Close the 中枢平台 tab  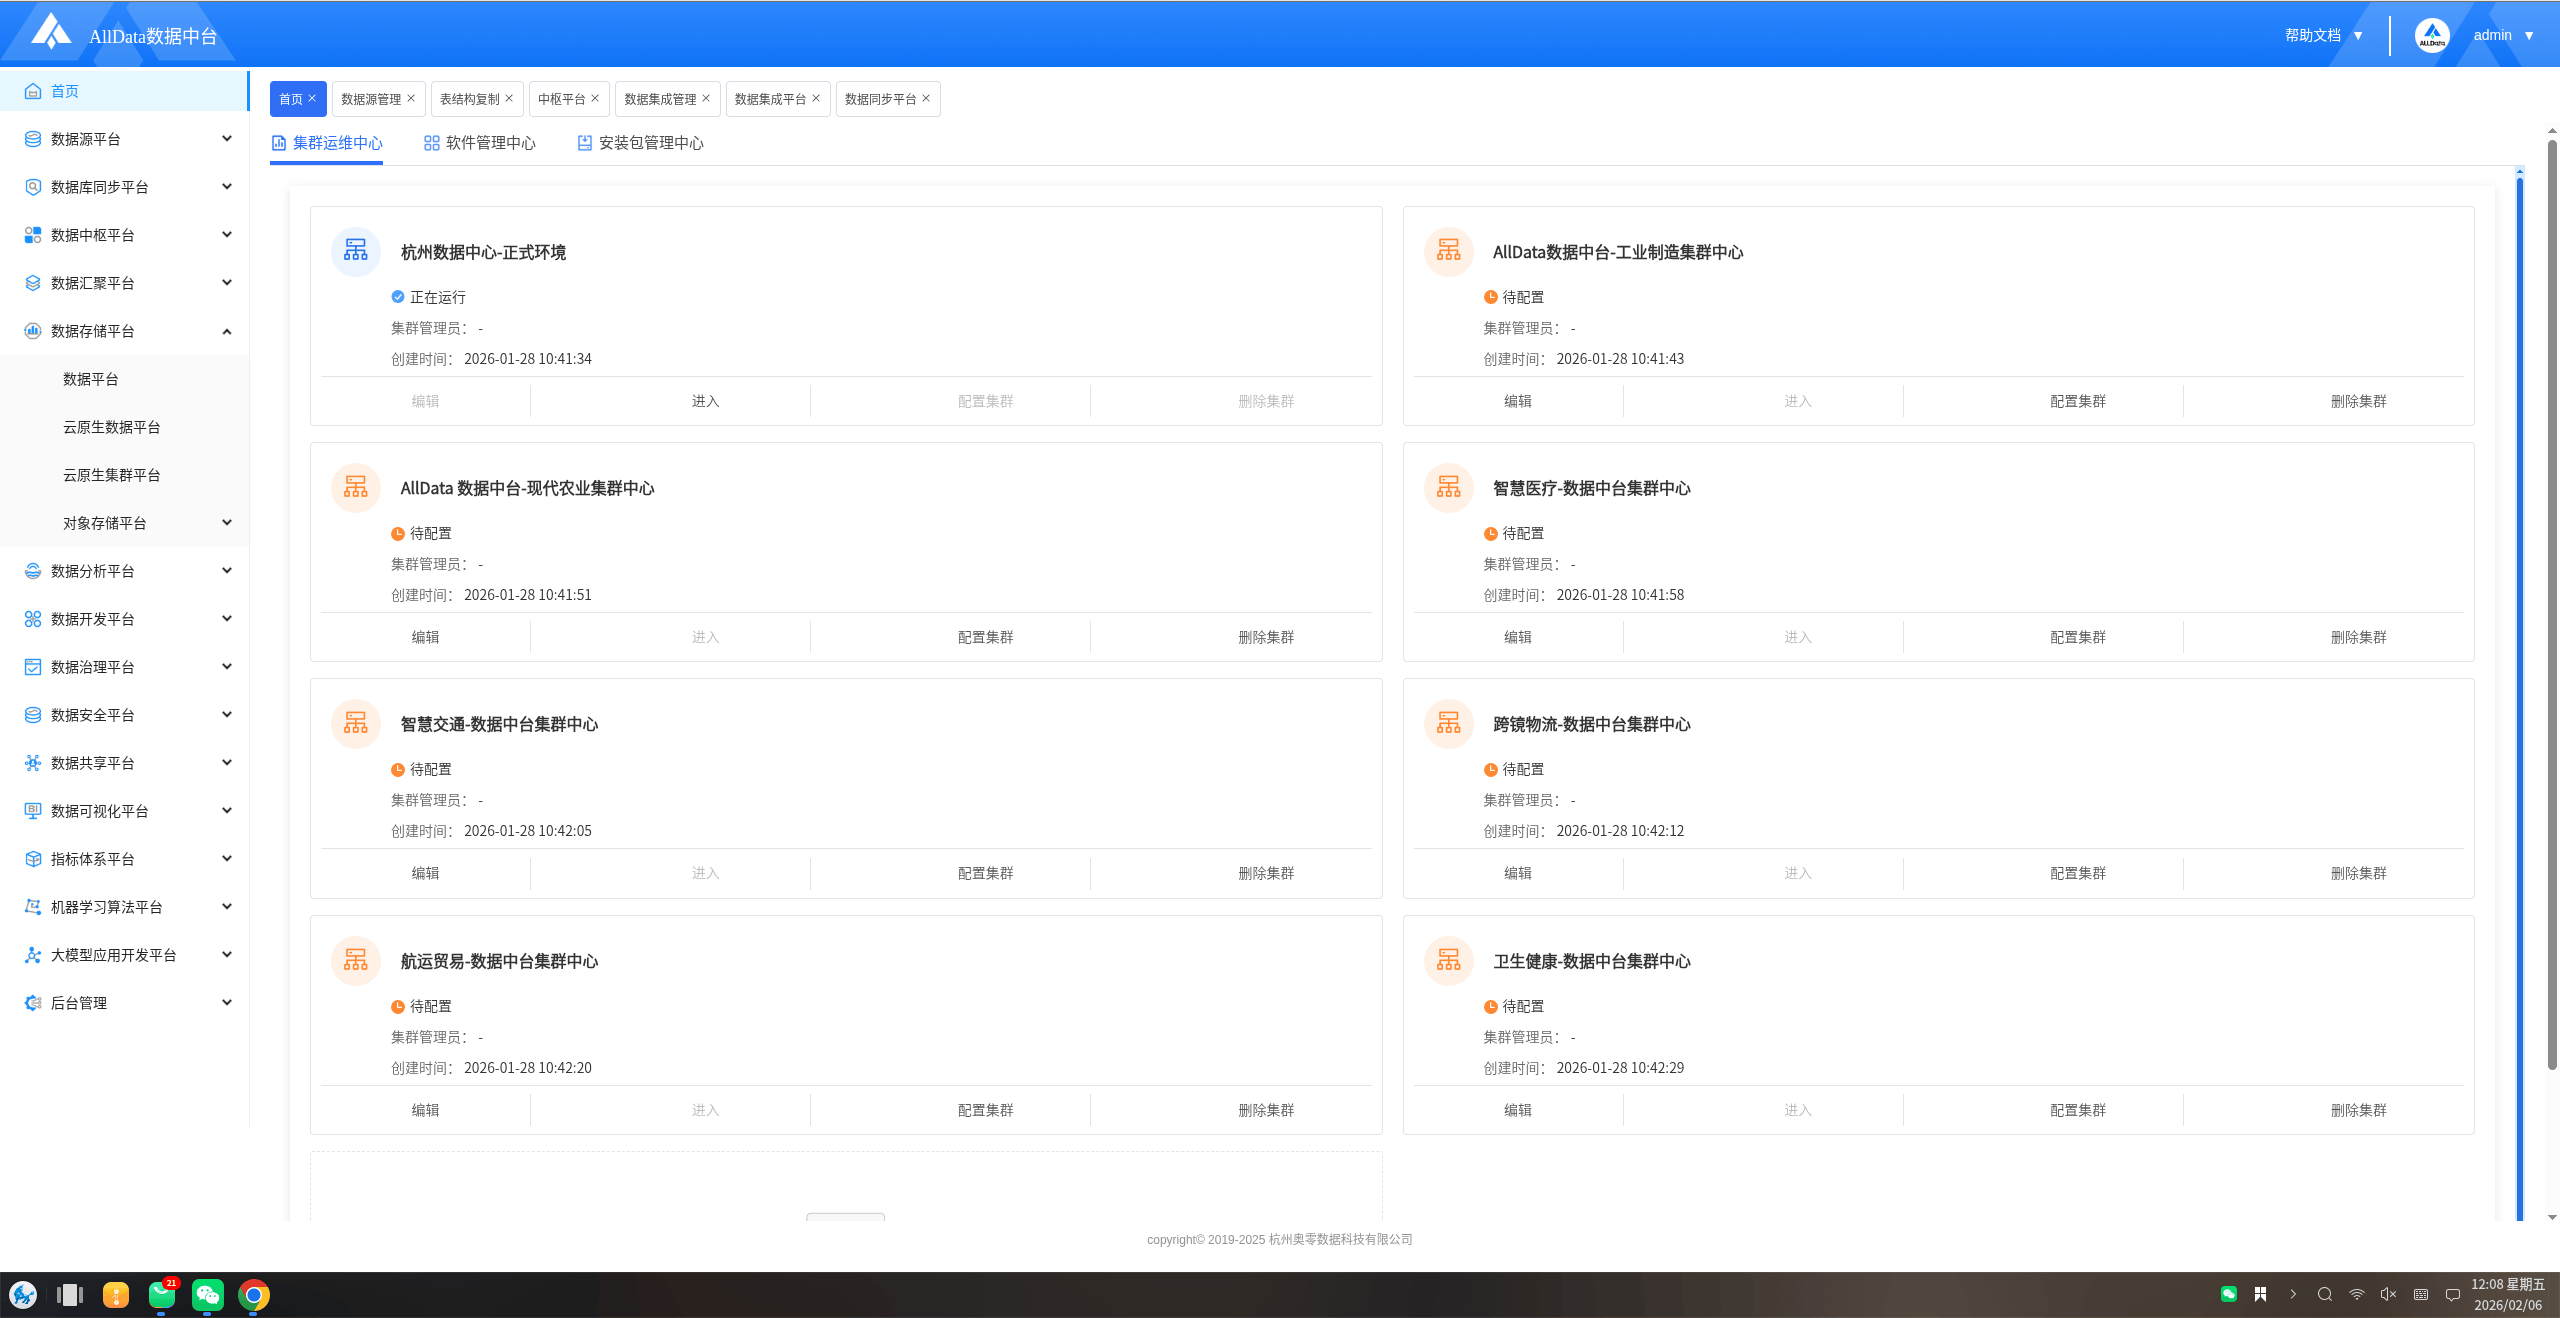[x=595, y=98]
